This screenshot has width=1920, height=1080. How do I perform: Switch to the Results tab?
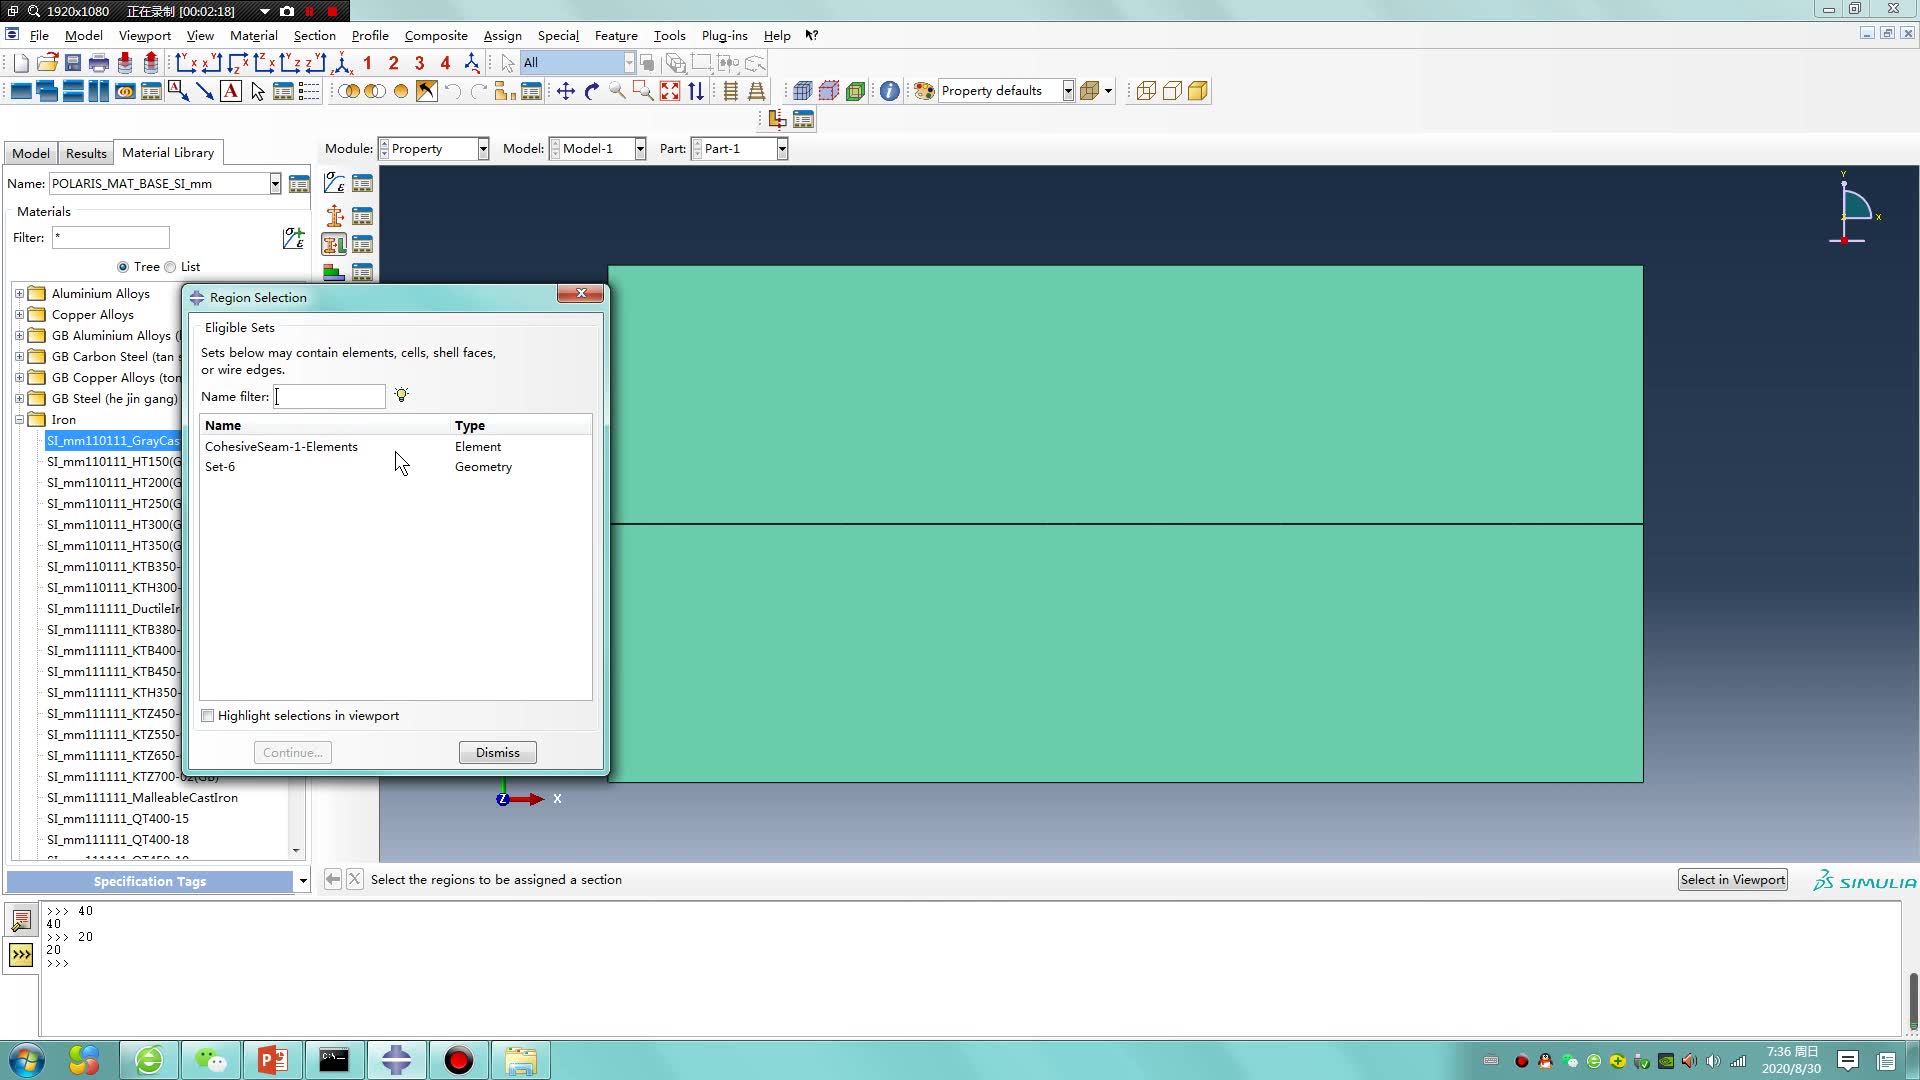tap(86, 153)
